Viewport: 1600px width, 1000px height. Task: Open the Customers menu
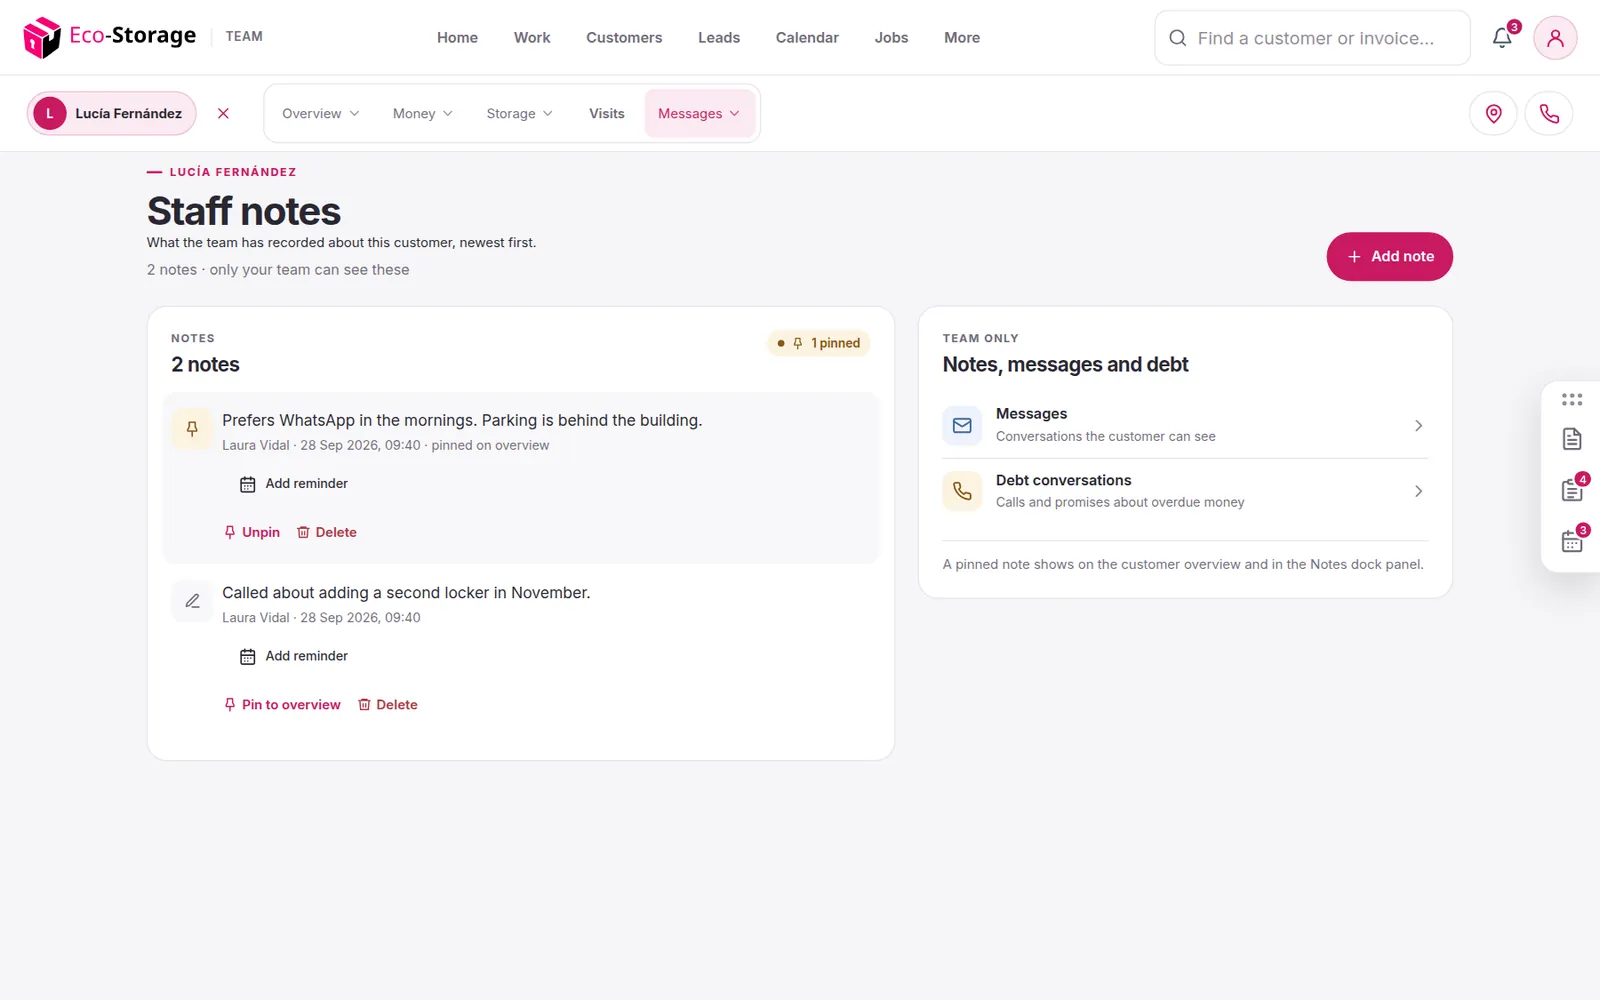624,38
